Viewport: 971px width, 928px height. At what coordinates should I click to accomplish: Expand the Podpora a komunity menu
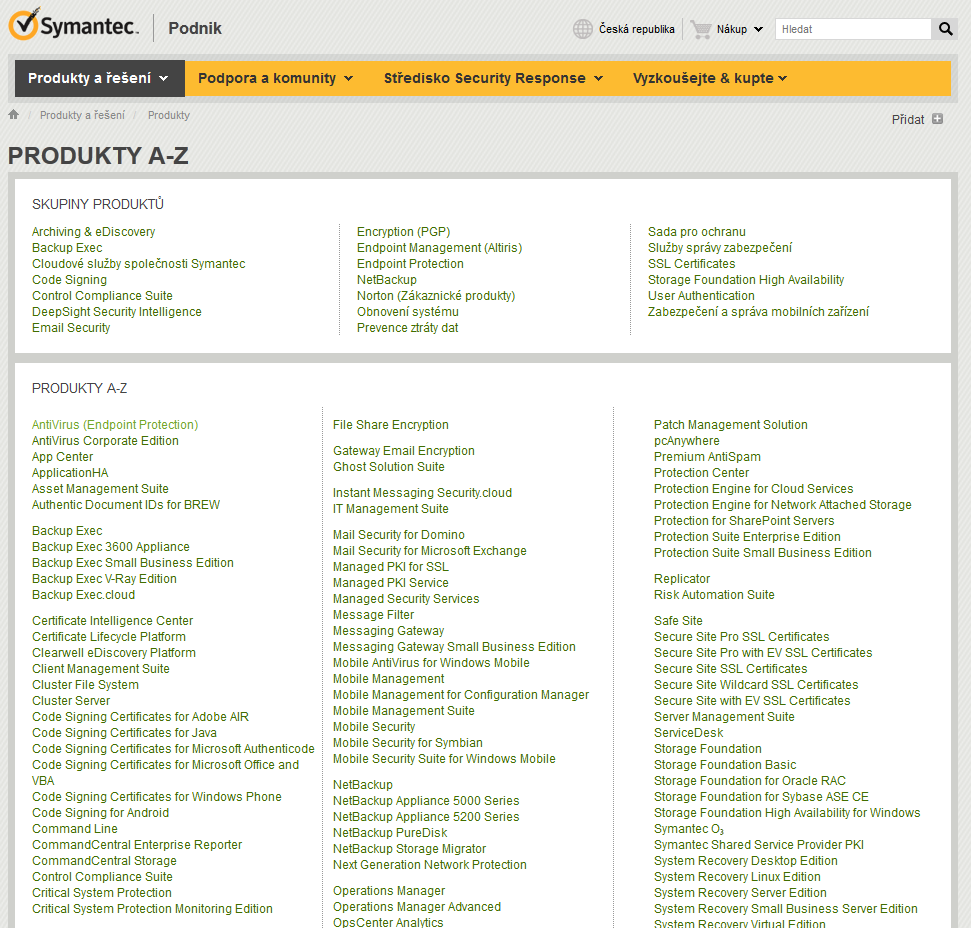click(275, 78)
